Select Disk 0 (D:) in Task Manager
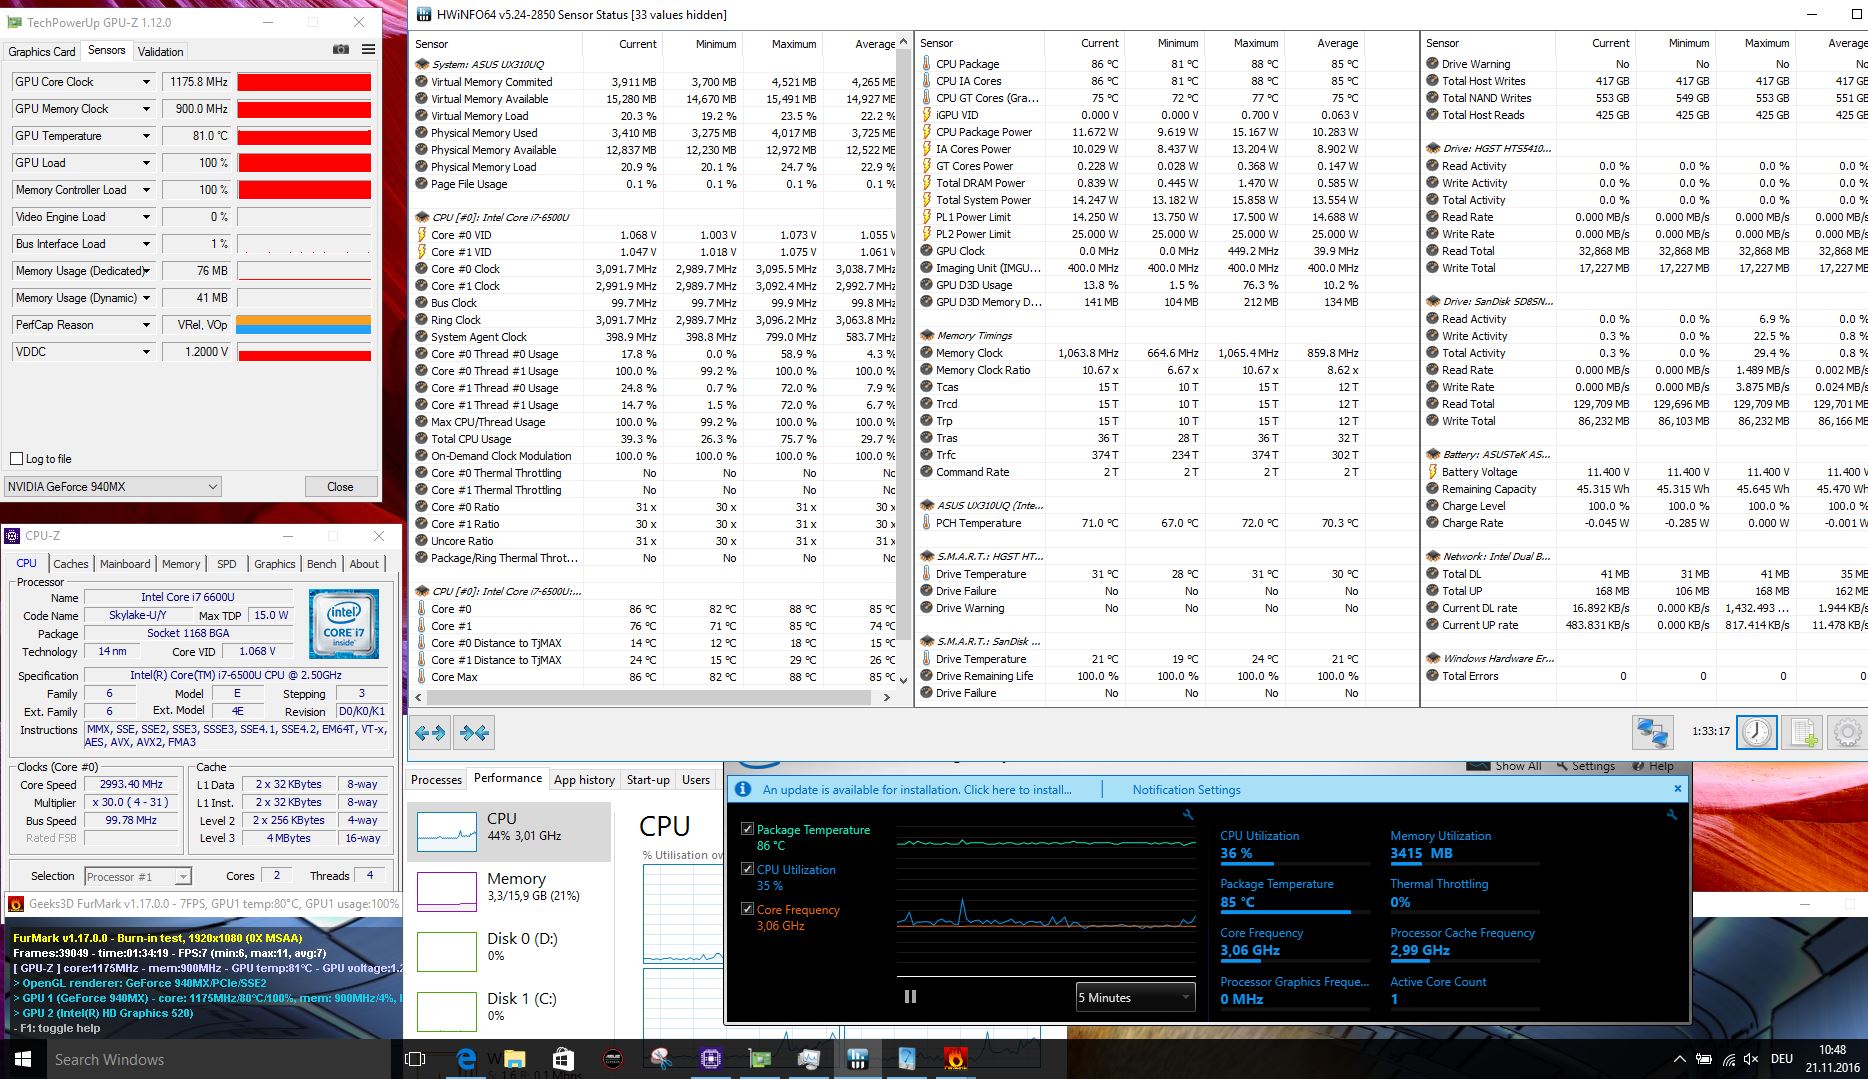This screenshot has height=1079, width=1868. tap(509, 948)
